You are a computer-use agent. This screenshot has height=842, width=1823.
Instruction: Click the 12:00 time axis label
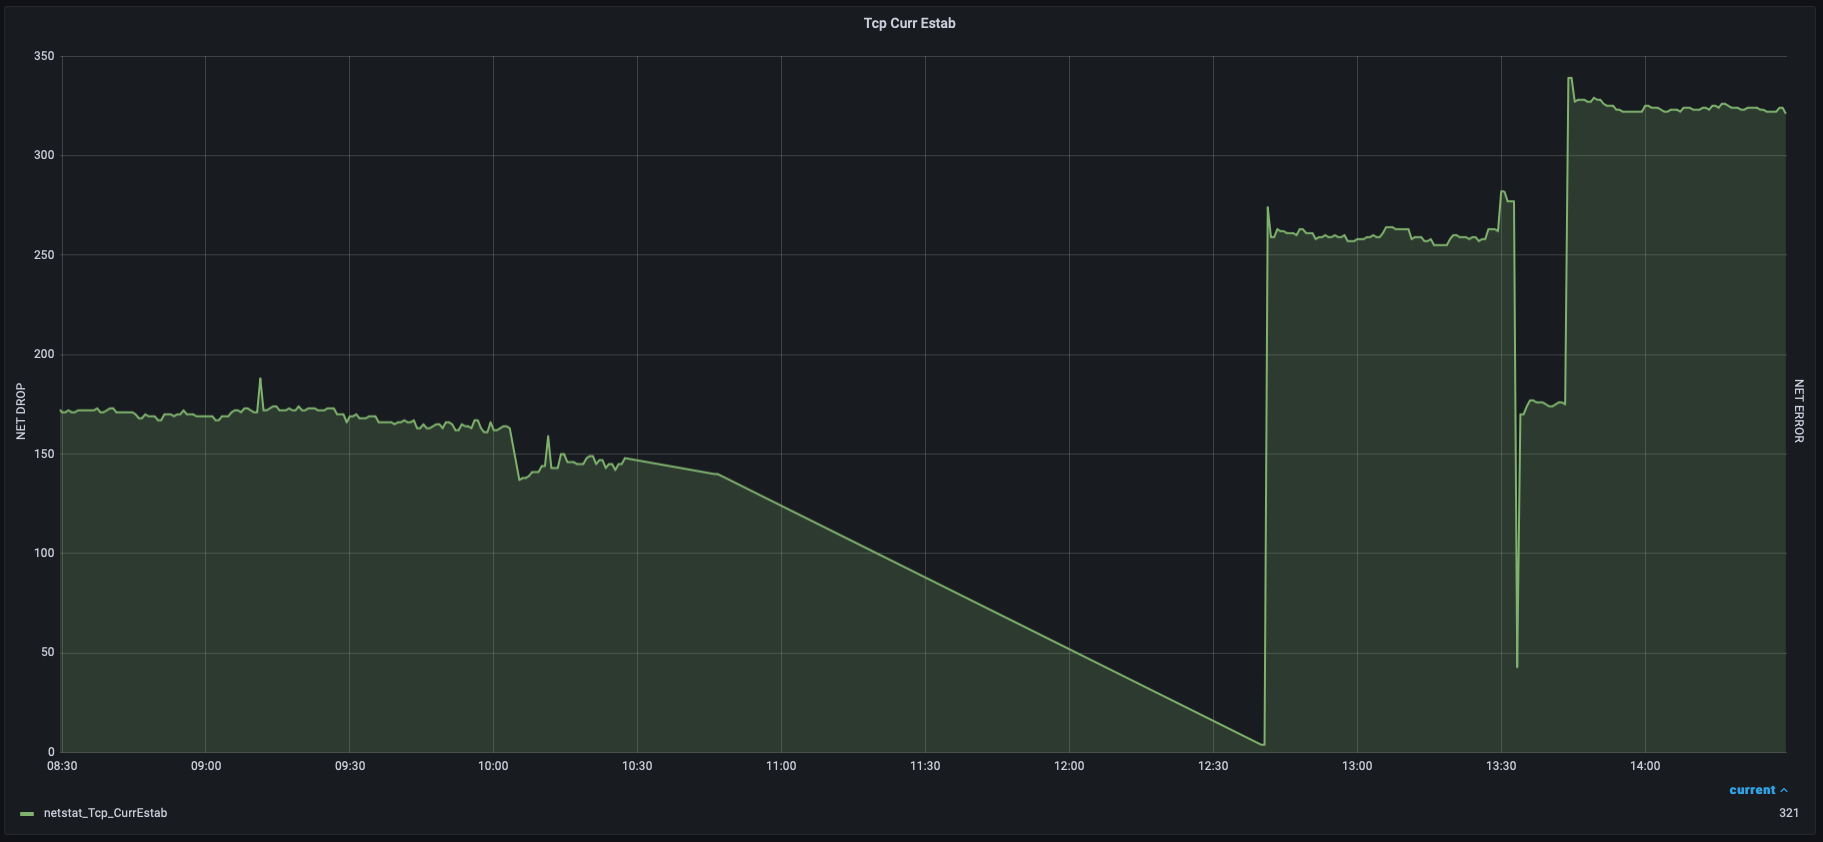(1069, 766)
